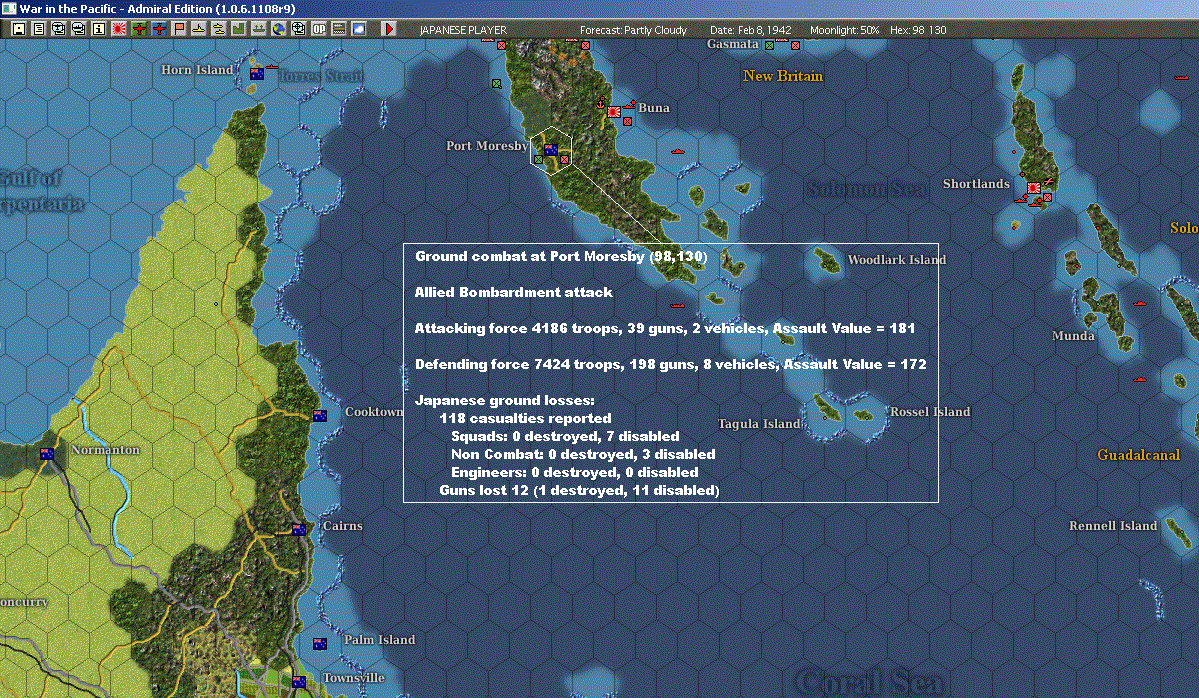Screen dimensions: 1199x698
Task: Click the Japanese rising sun flag toolbar icon
Action: click(119, 29)
